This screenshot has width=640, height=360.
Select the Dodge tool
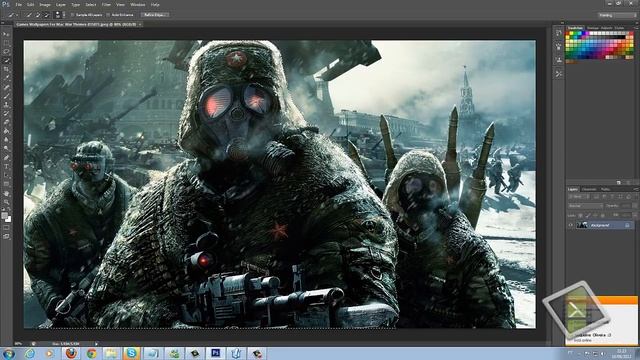coord(6,149)
